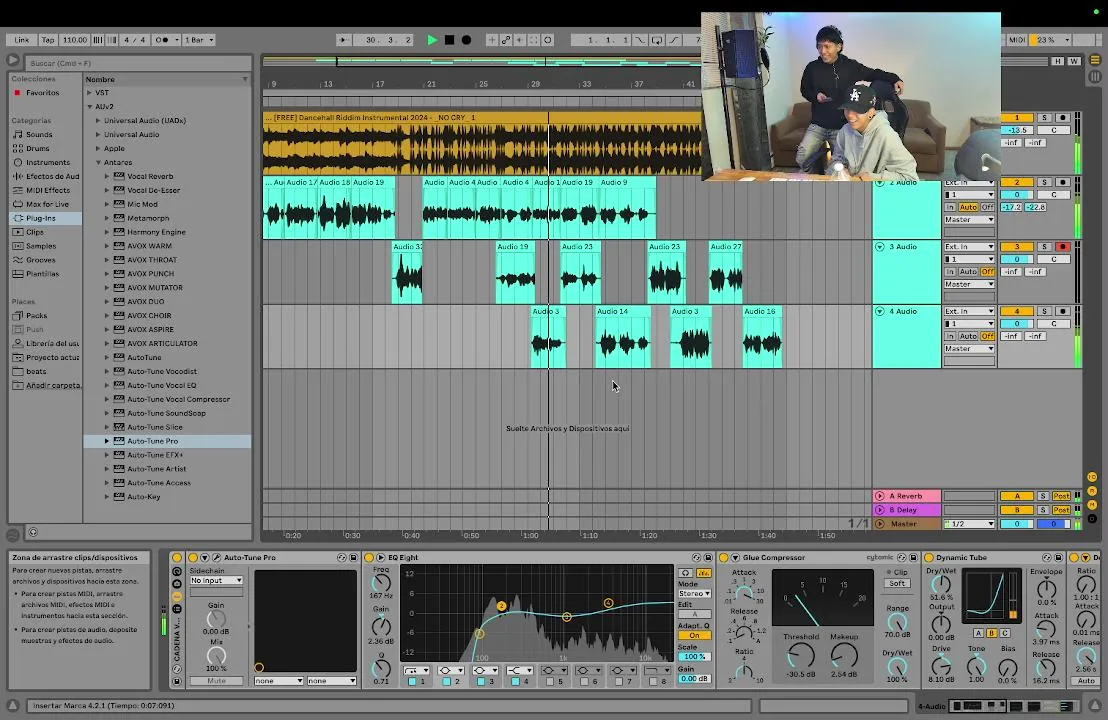Viewport: 1108px width, 720px height.
Task: Open track 4 Master output dropdown
Action: [970, 348]
